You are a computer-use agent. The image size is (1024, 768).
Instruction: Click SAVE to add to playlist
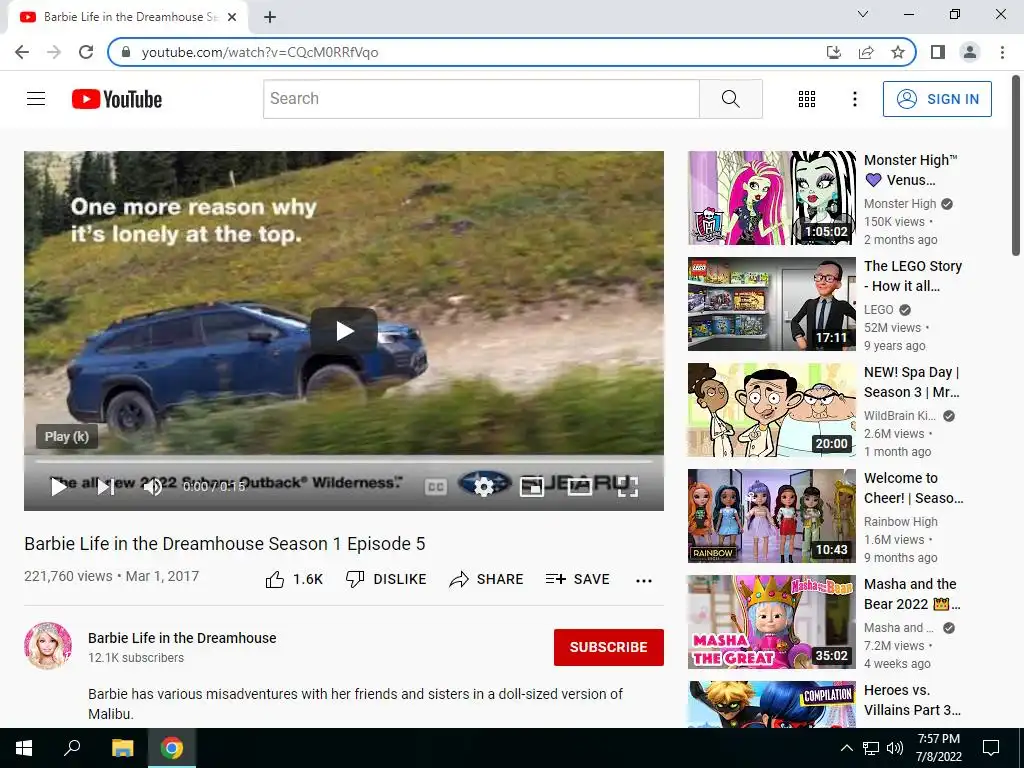577,579
